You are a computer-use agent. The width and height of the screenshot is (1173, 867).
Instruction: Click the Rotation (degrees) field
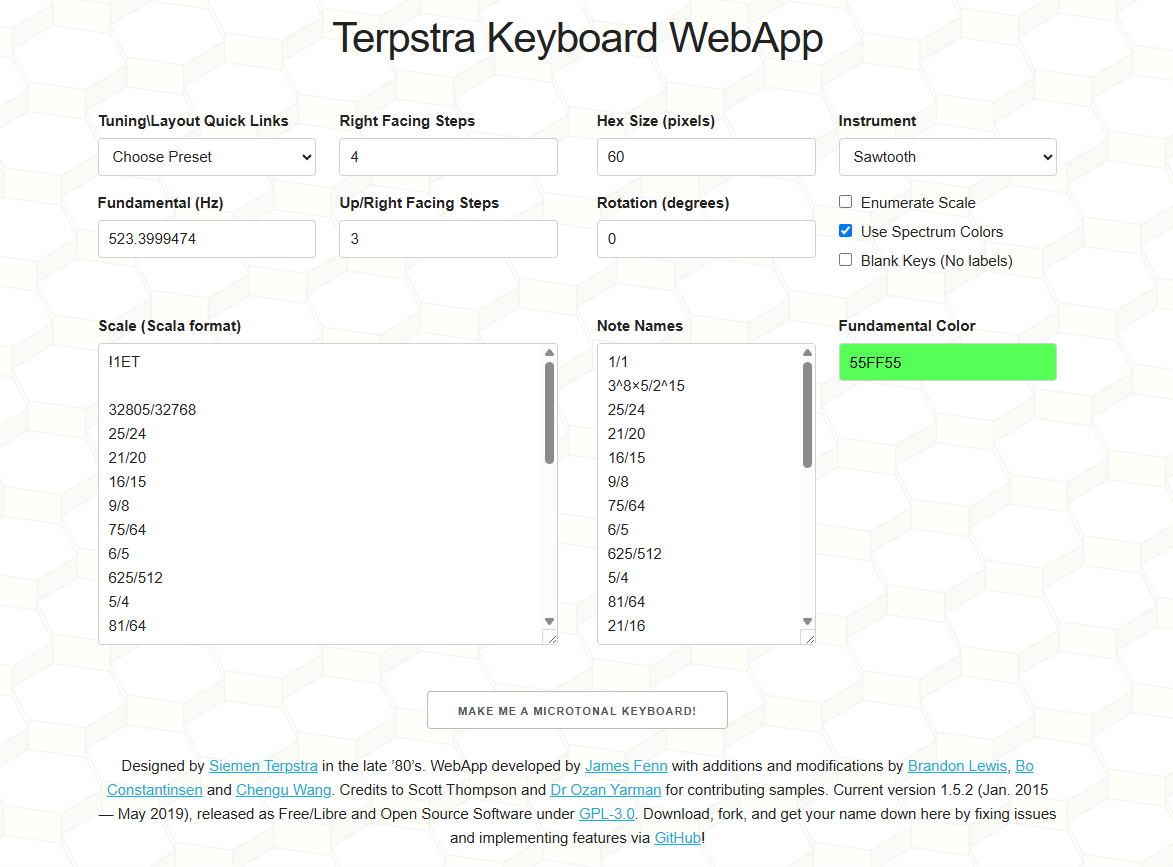(705, 239)
